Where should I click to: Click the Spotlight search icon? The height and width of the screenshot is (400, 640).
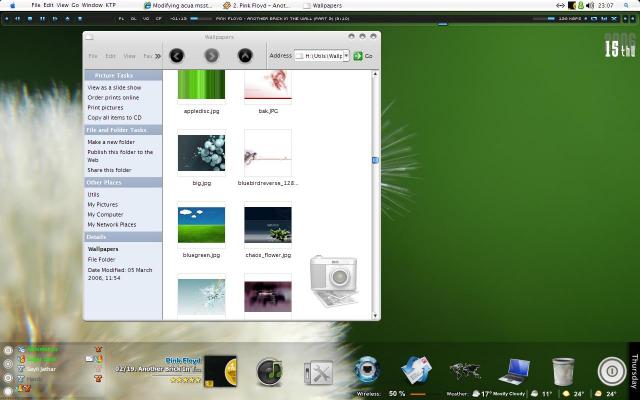point(627,5)
